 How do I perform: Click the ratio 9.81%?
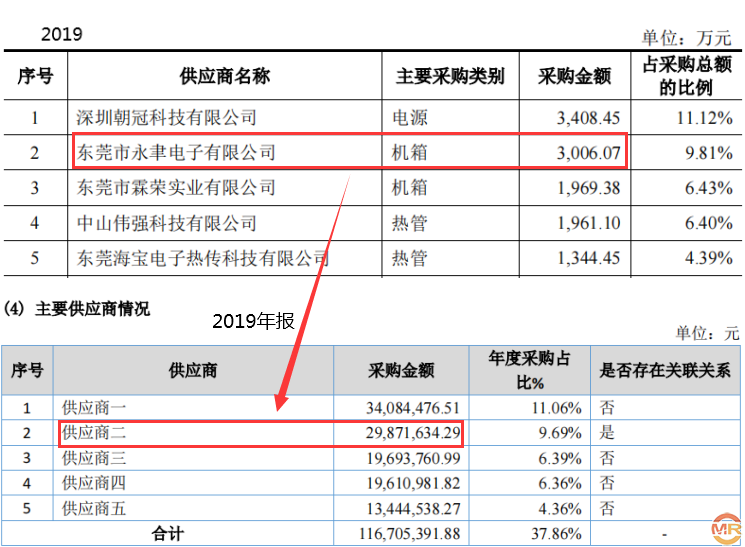[708, 153]
